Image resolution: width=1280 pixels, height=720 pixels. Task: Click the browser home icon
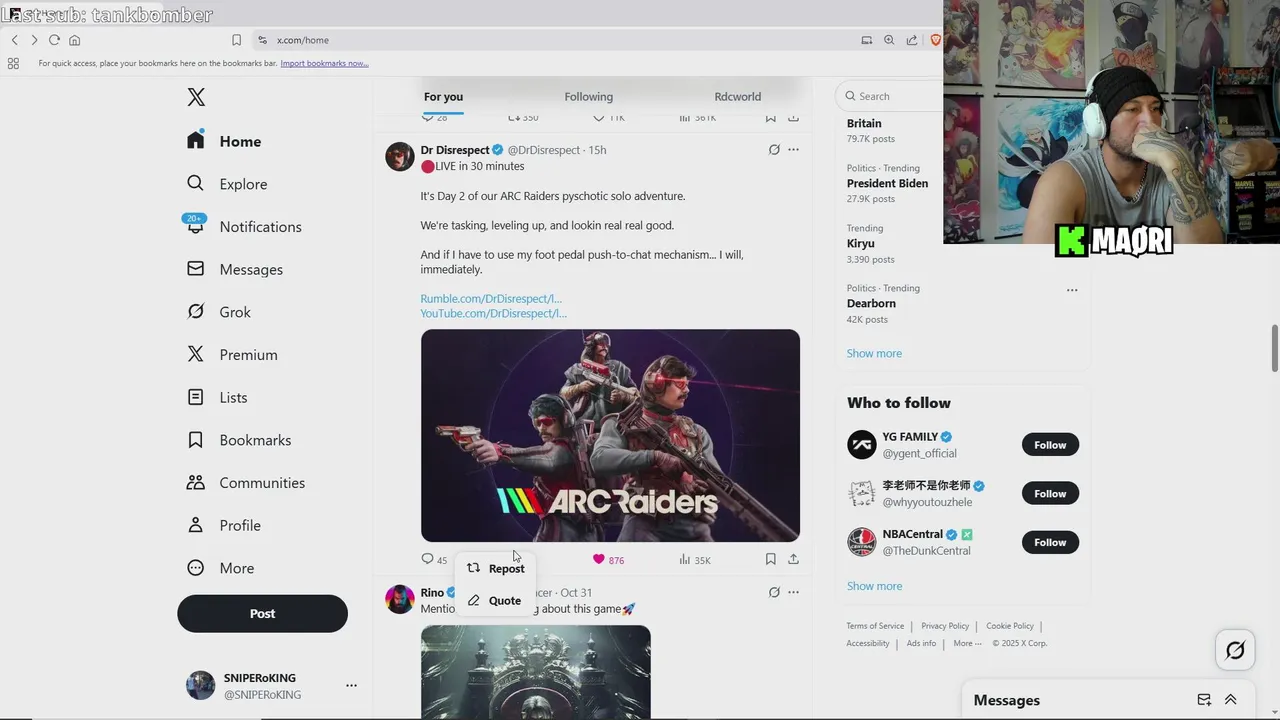74,40
